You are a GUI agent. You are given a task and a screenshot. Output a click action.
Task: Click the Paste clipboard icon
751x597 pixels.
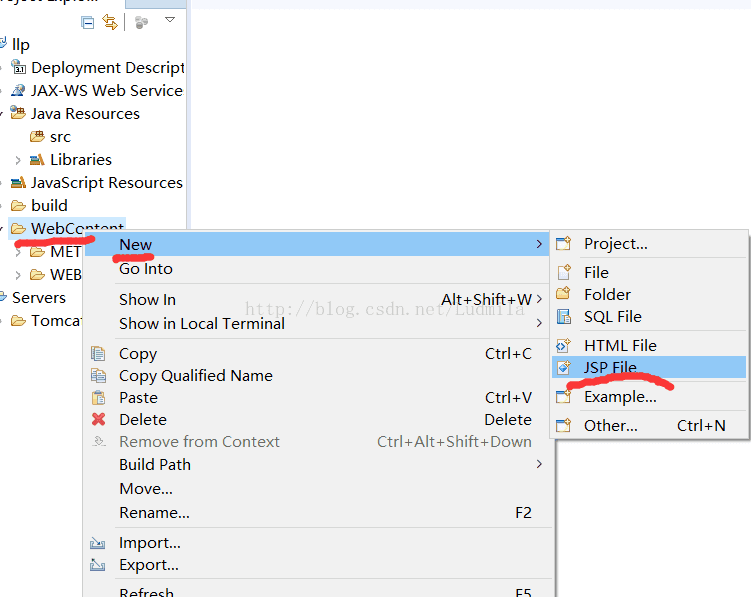[x=98, y=398]
